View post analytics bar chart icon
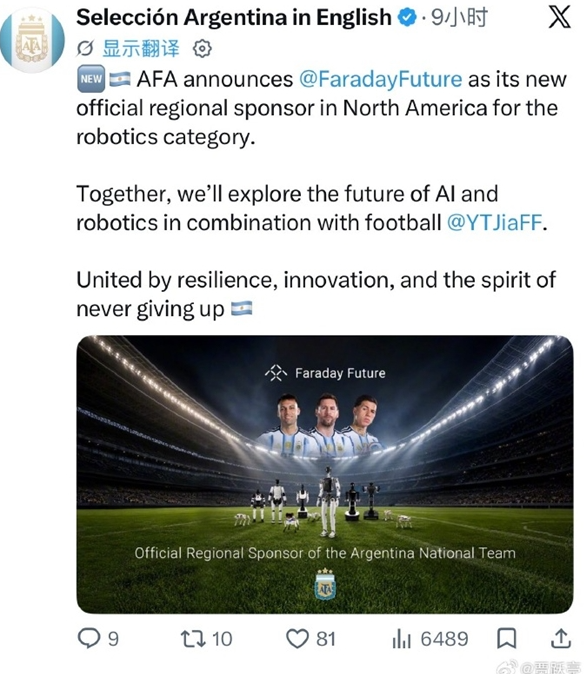Screen dimensions: 584x674 pos(402,639)
